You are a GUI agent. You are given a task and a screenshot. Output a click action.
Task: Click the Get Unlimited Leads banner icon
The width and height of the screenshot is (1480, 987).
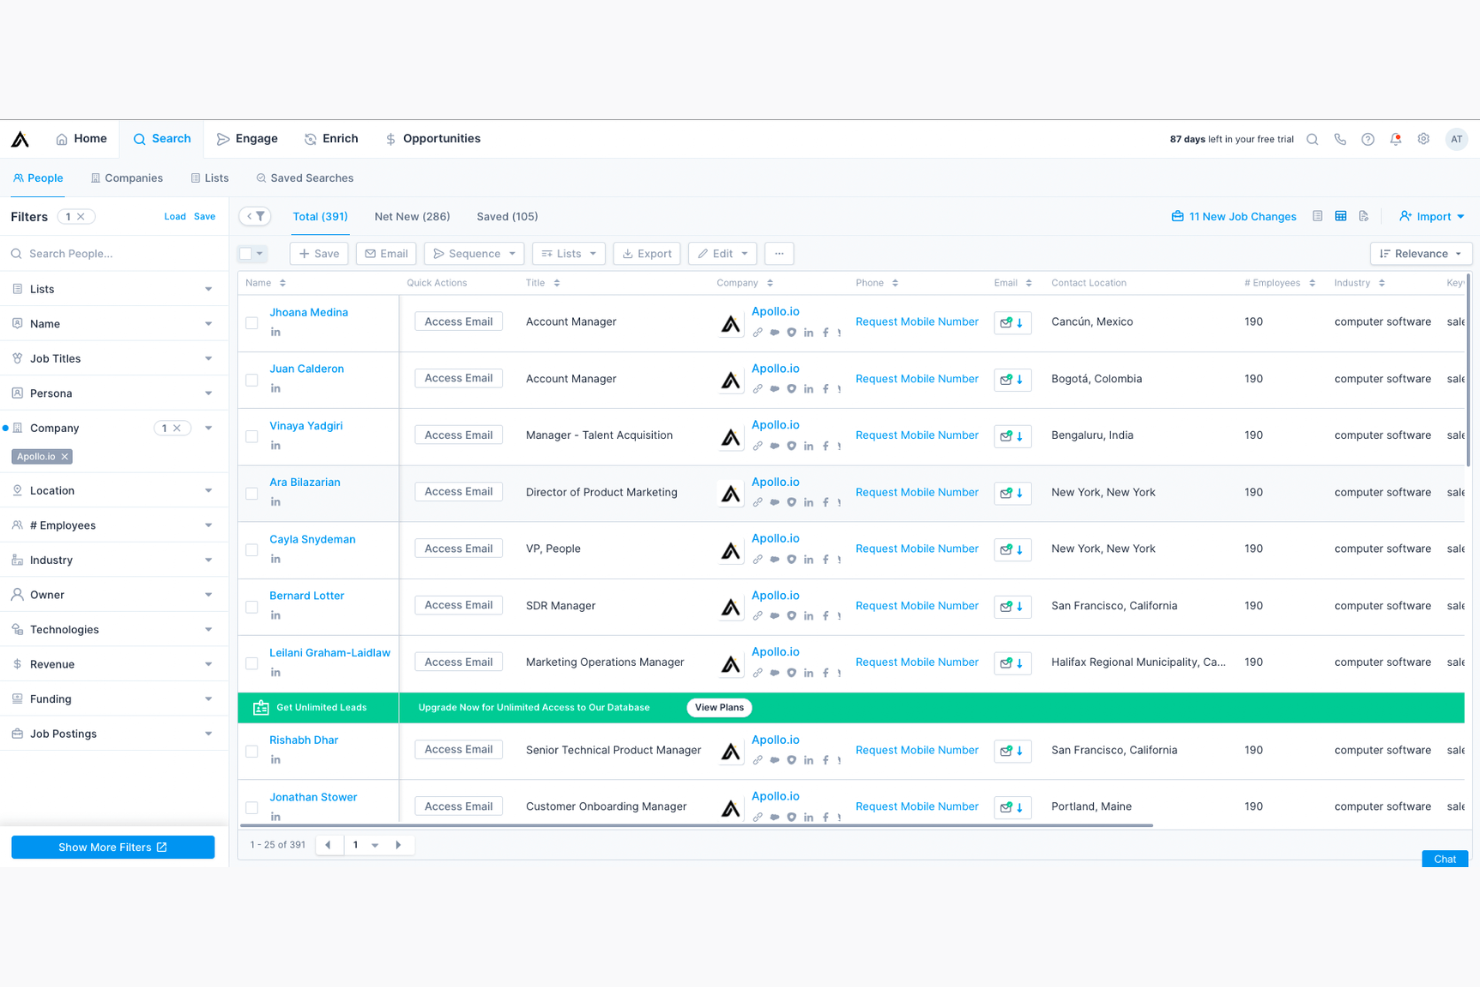(261, 708)
